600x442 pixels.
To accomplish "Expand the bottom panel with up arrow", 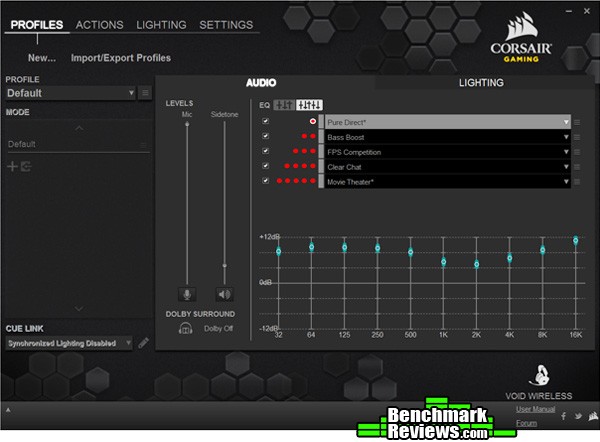I will 8,410.
